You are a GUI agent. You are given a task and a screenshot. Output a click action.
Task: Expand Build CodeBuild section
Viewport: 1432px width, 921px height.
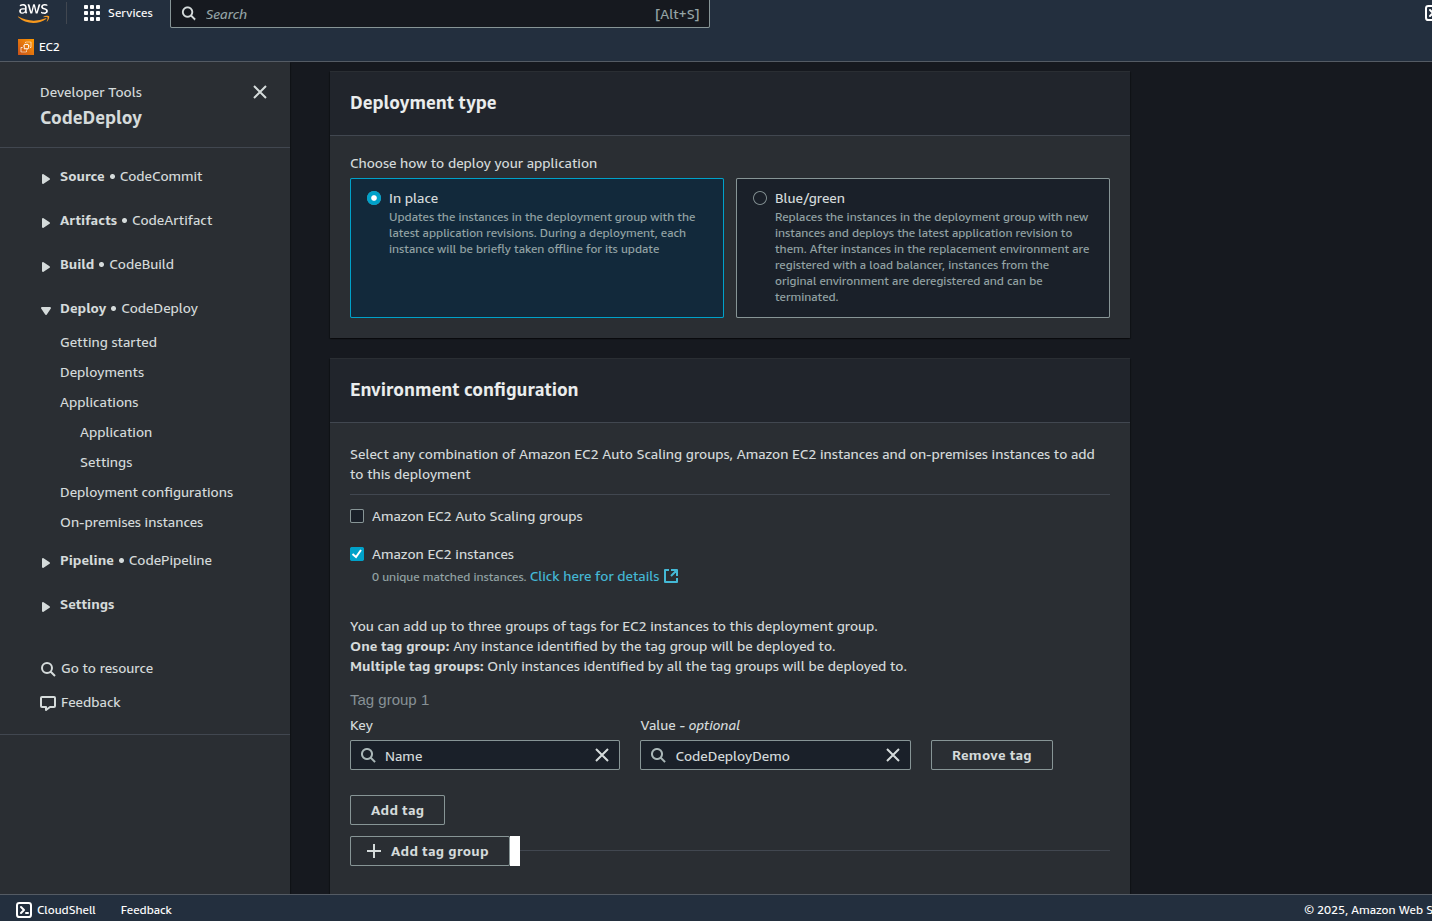(46, 266)
